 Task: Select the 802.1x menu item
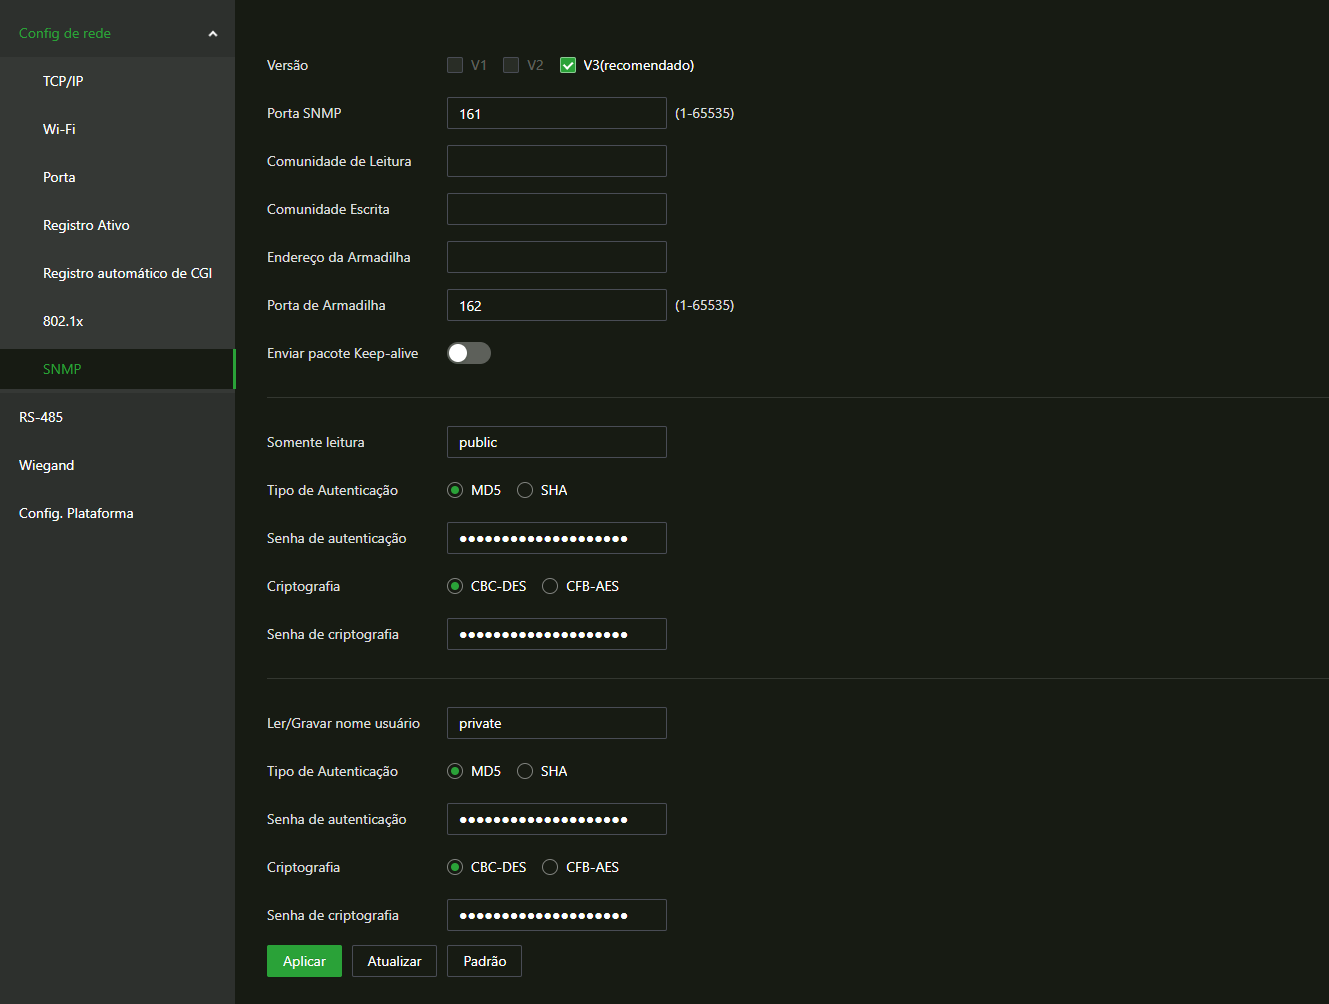[x=63, y=321]
